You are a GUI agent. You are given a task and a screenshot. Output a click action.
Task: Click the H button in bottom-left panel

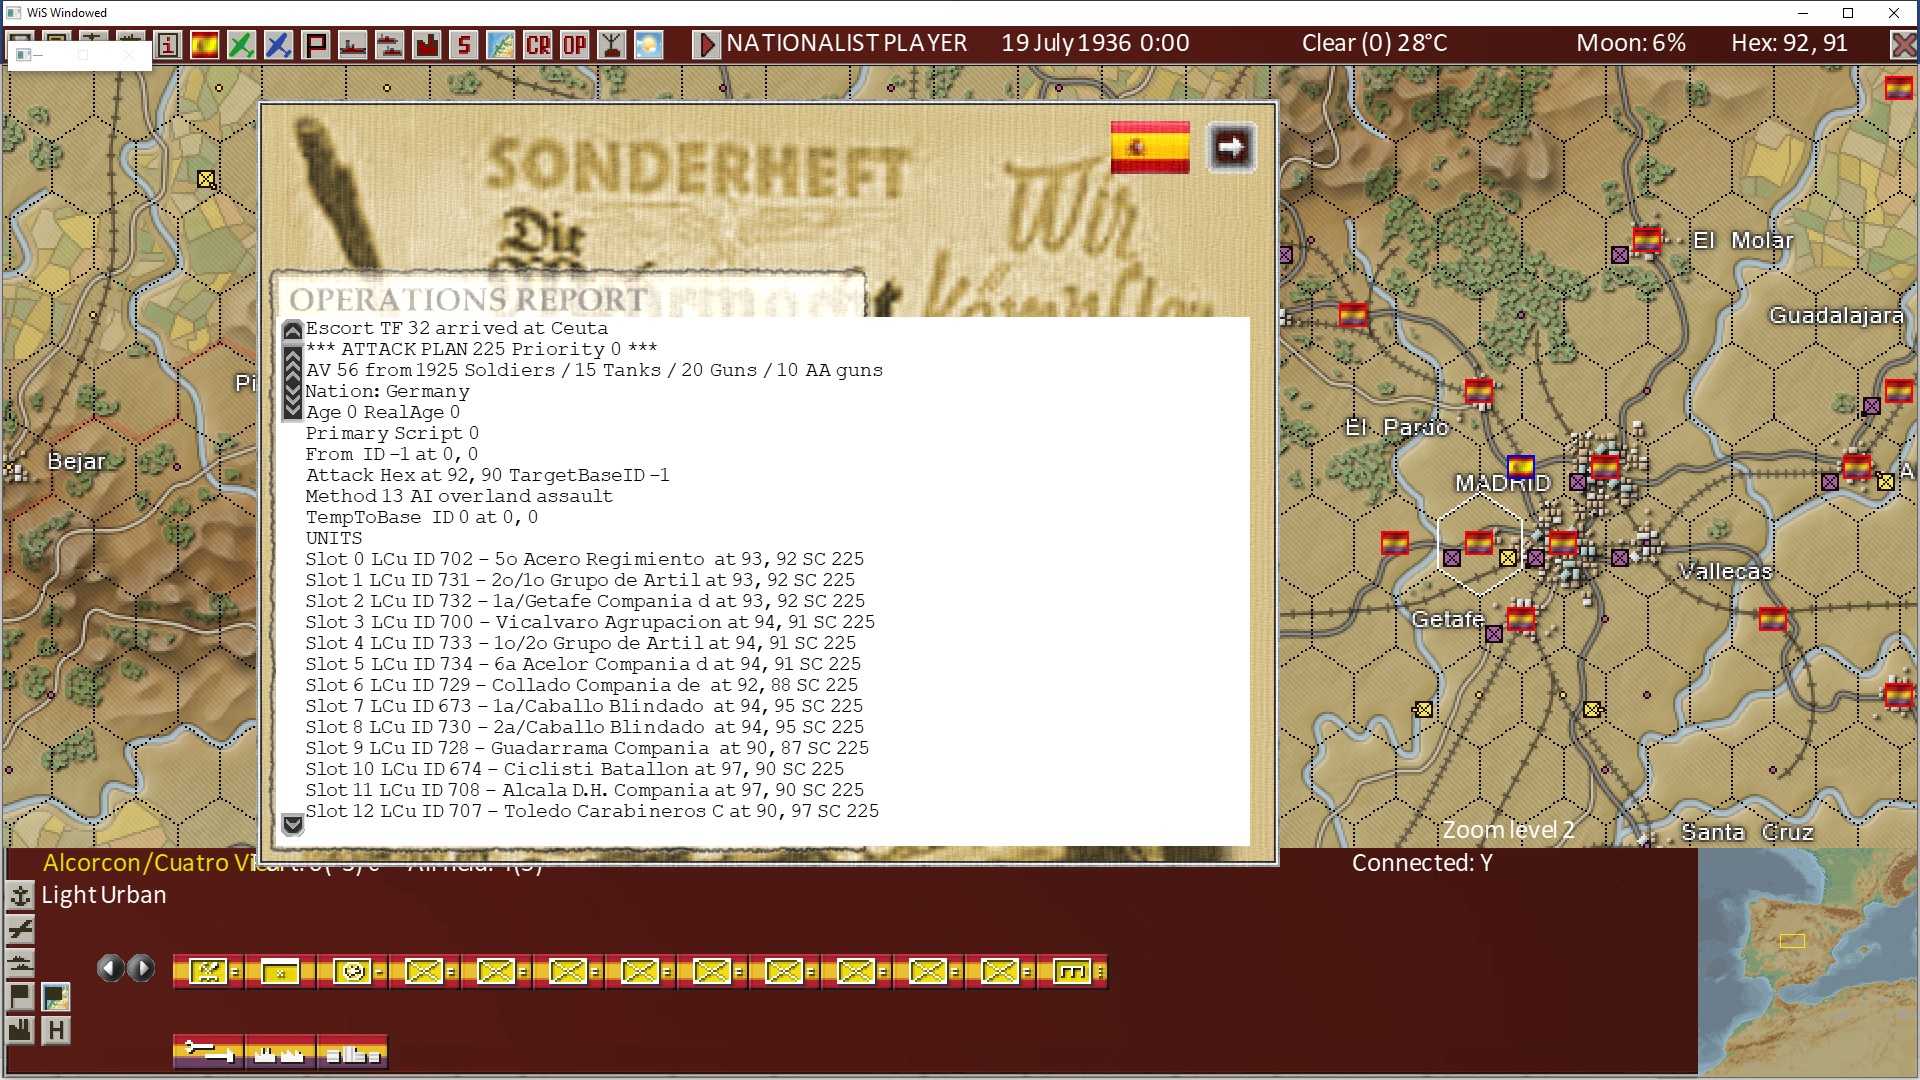[56, 1030]
